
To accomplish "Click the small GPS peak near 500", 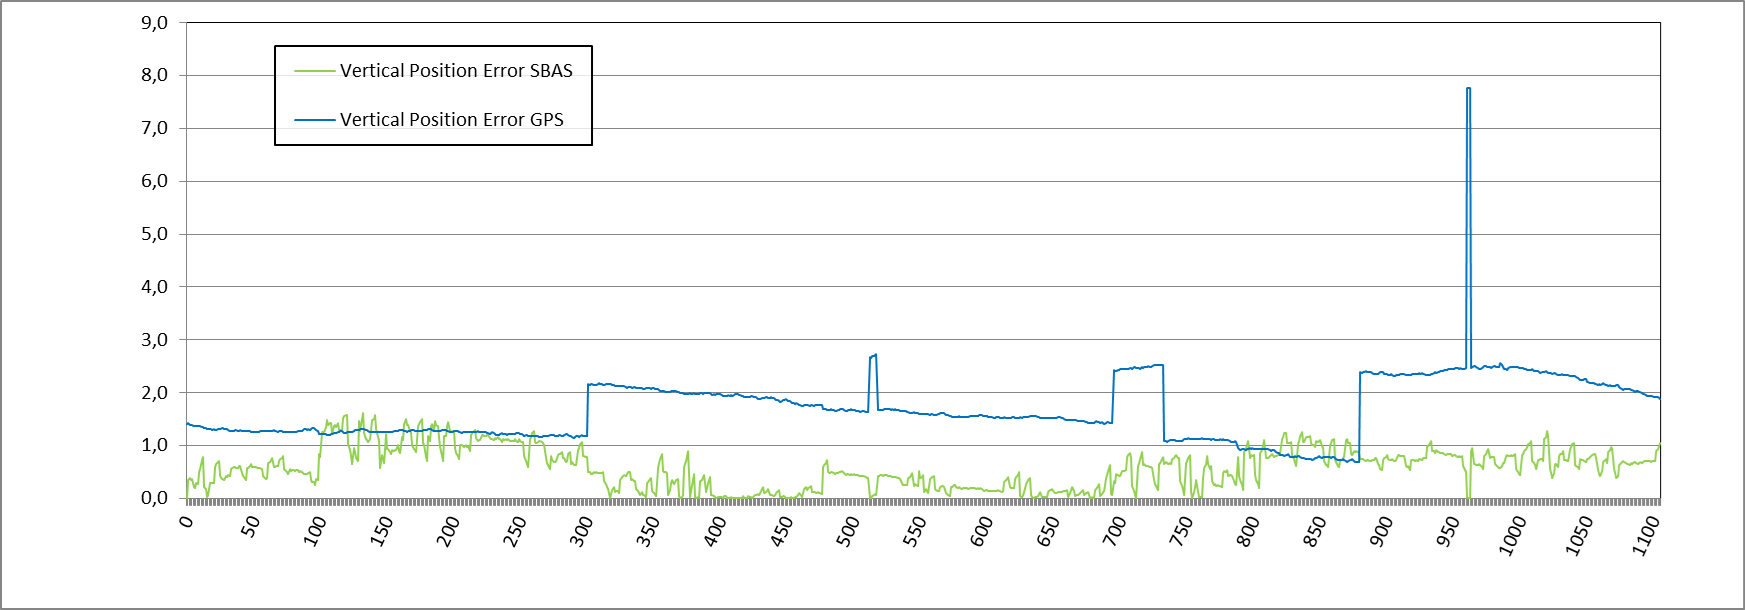I will 874,355.
